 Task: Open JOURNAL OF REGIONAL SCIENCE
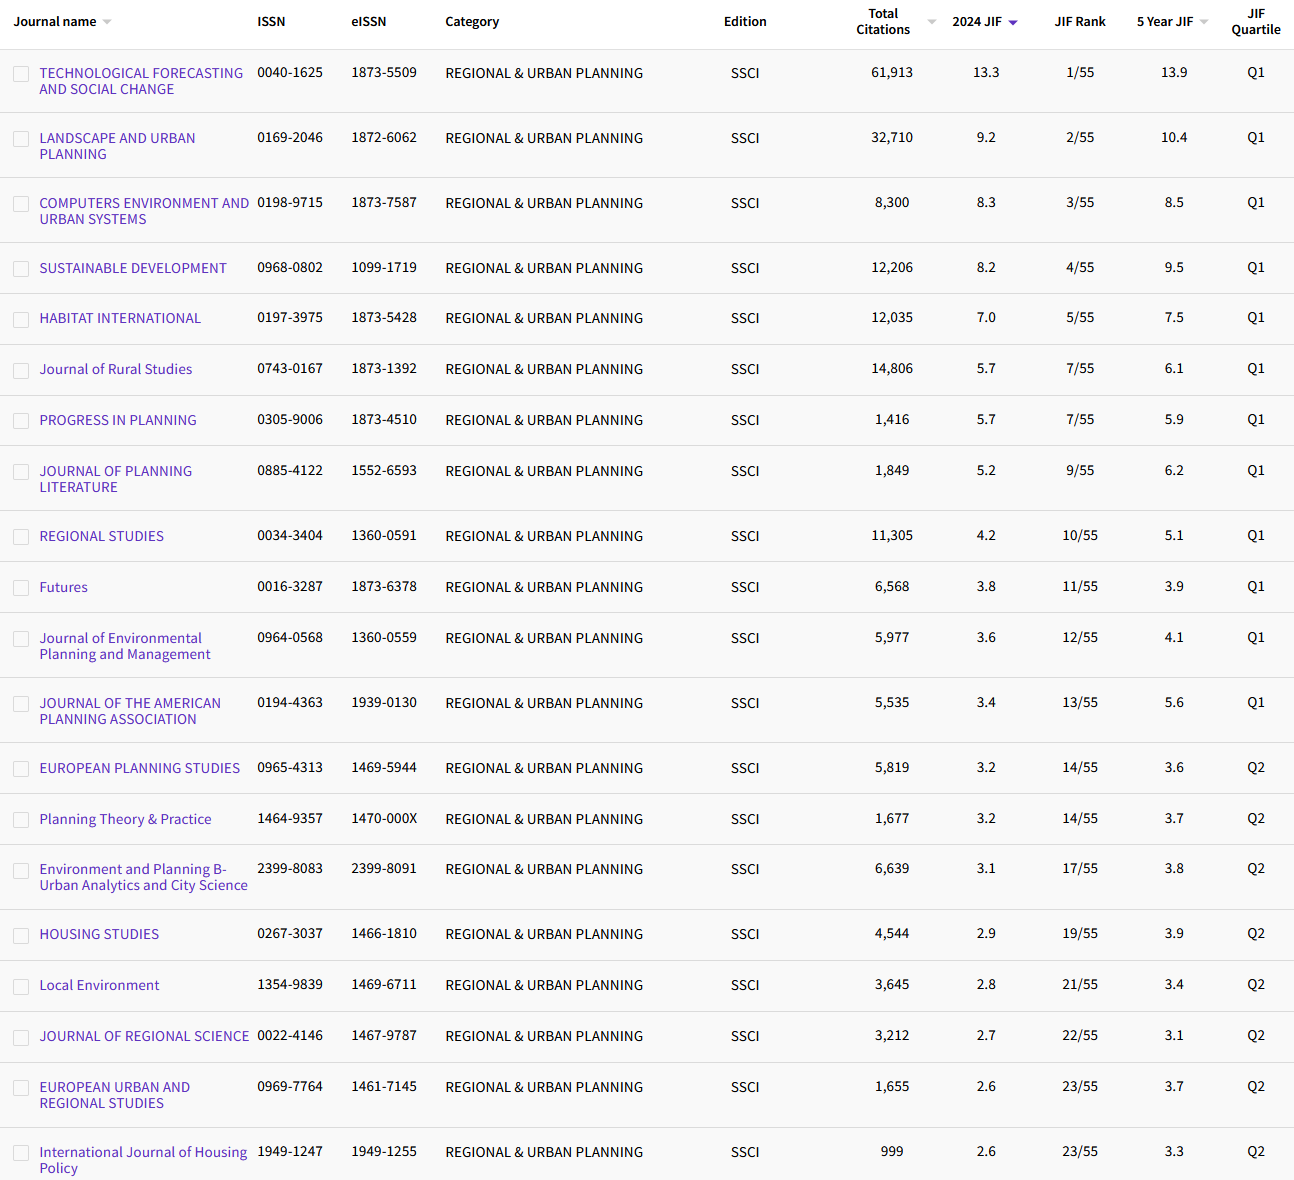tap(144, 1036)
